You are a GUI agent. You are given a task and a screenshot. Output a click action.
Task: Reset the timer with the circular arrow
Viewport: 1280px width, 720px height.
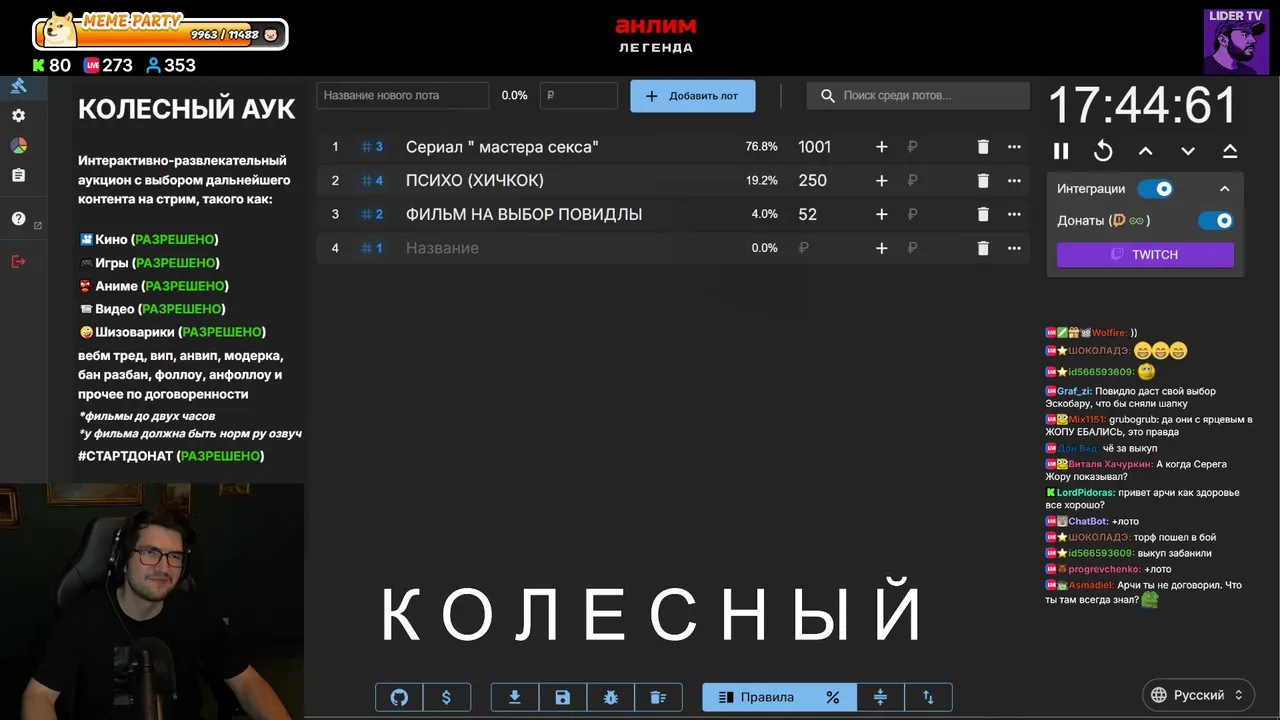[1103, 151]
